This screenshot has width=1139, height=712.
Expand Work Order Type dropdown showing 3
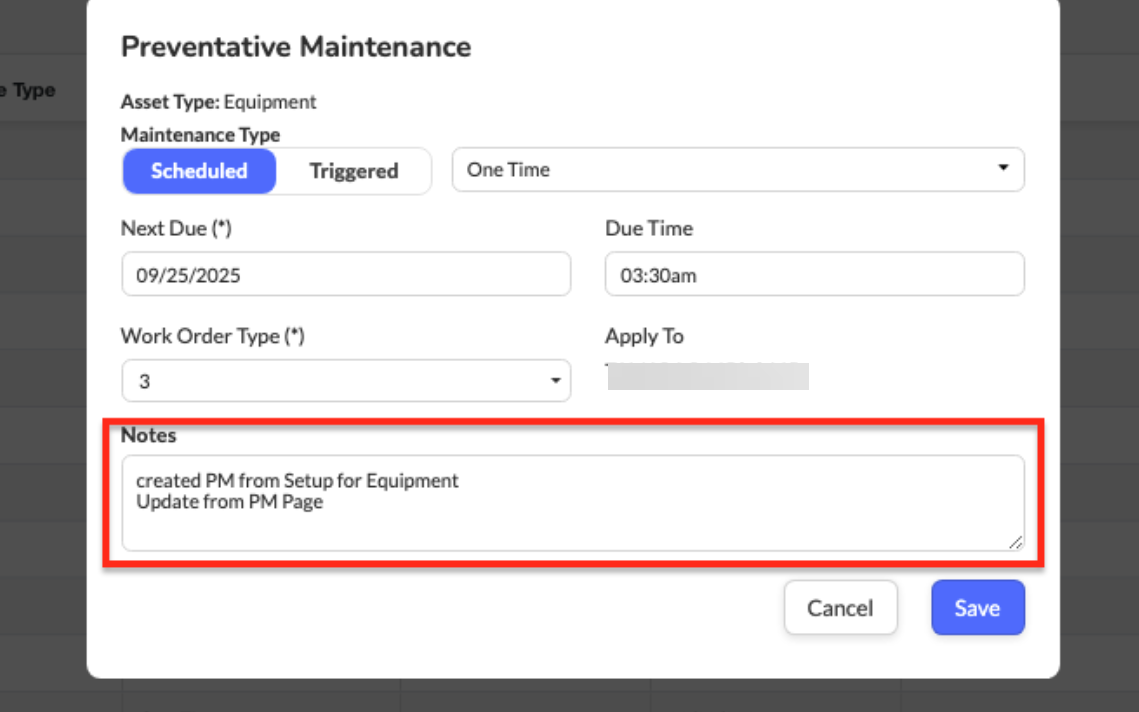click(x=346, y=382)
